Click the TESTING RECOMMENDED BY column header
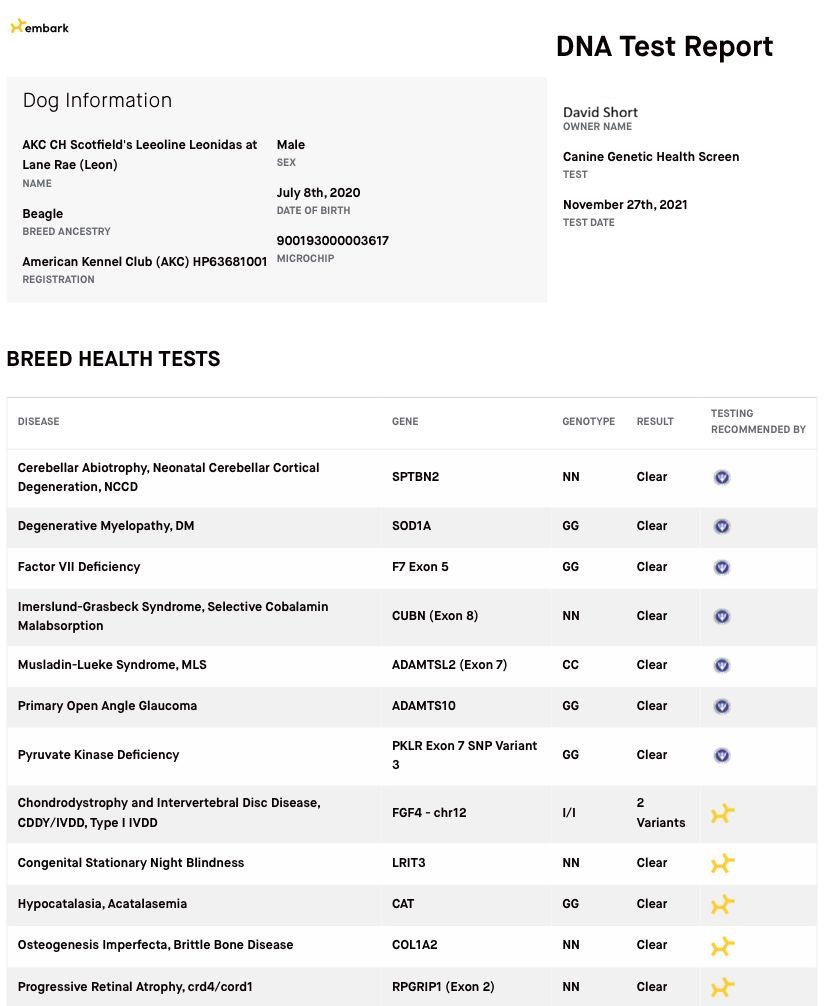 (x=757, y=421)
